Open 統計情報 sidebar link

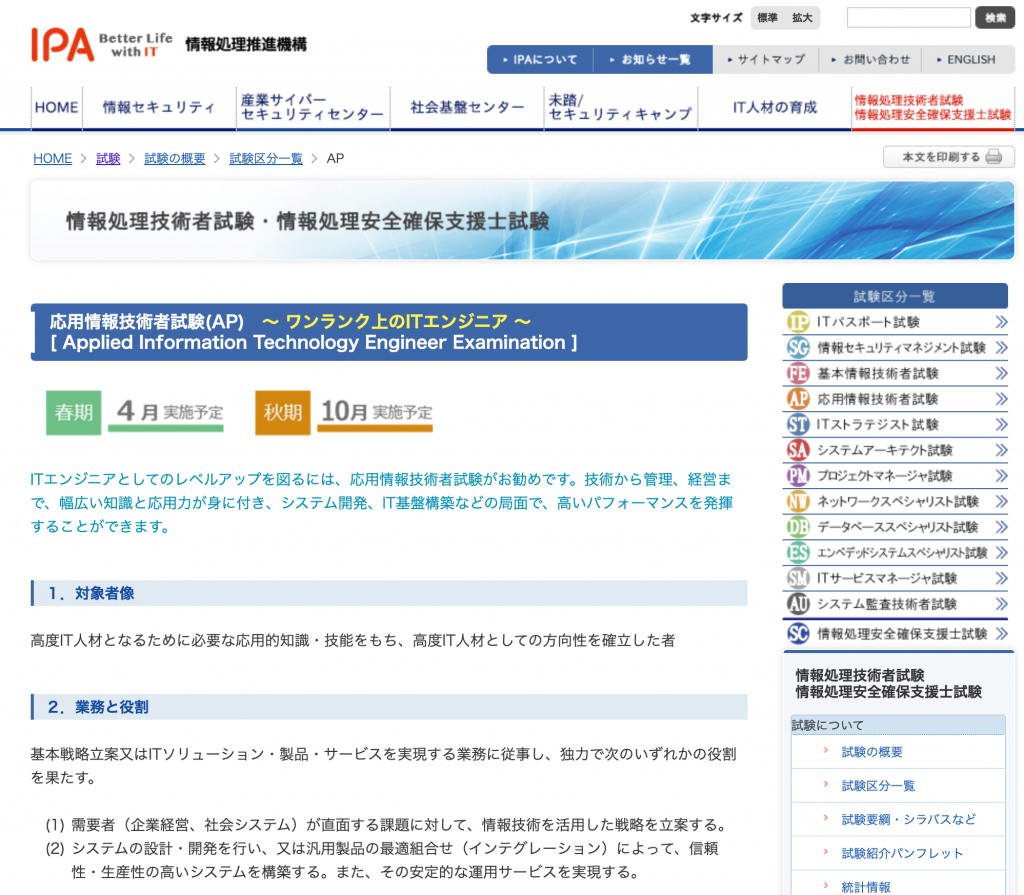866,887
